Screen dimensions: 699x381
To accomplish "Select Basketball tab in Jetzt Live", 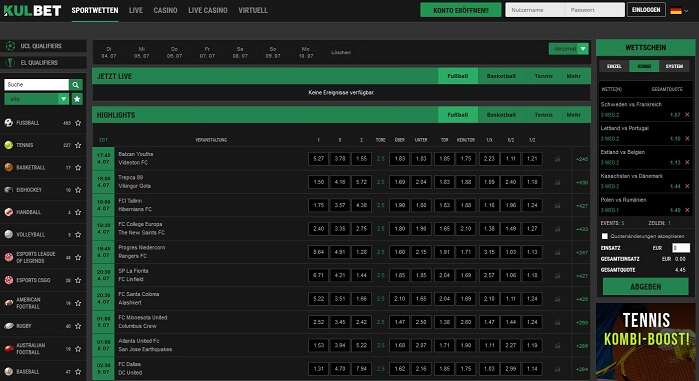I will coord(501,76).
